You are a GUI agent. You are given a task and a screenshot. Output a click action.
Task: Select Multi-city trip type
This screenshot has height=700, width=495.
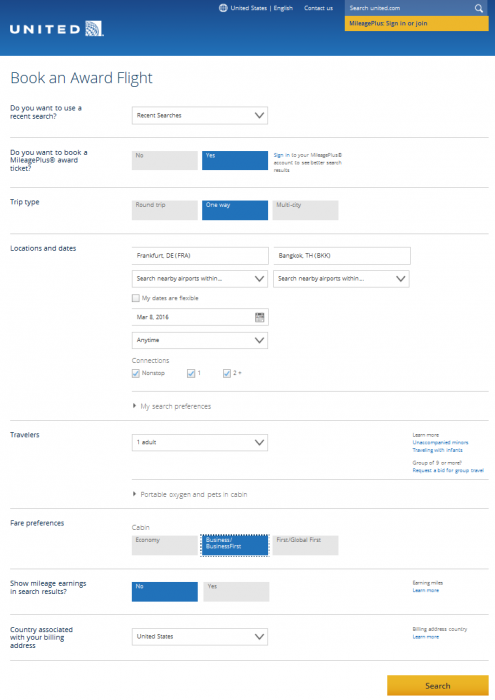(305, 210)
